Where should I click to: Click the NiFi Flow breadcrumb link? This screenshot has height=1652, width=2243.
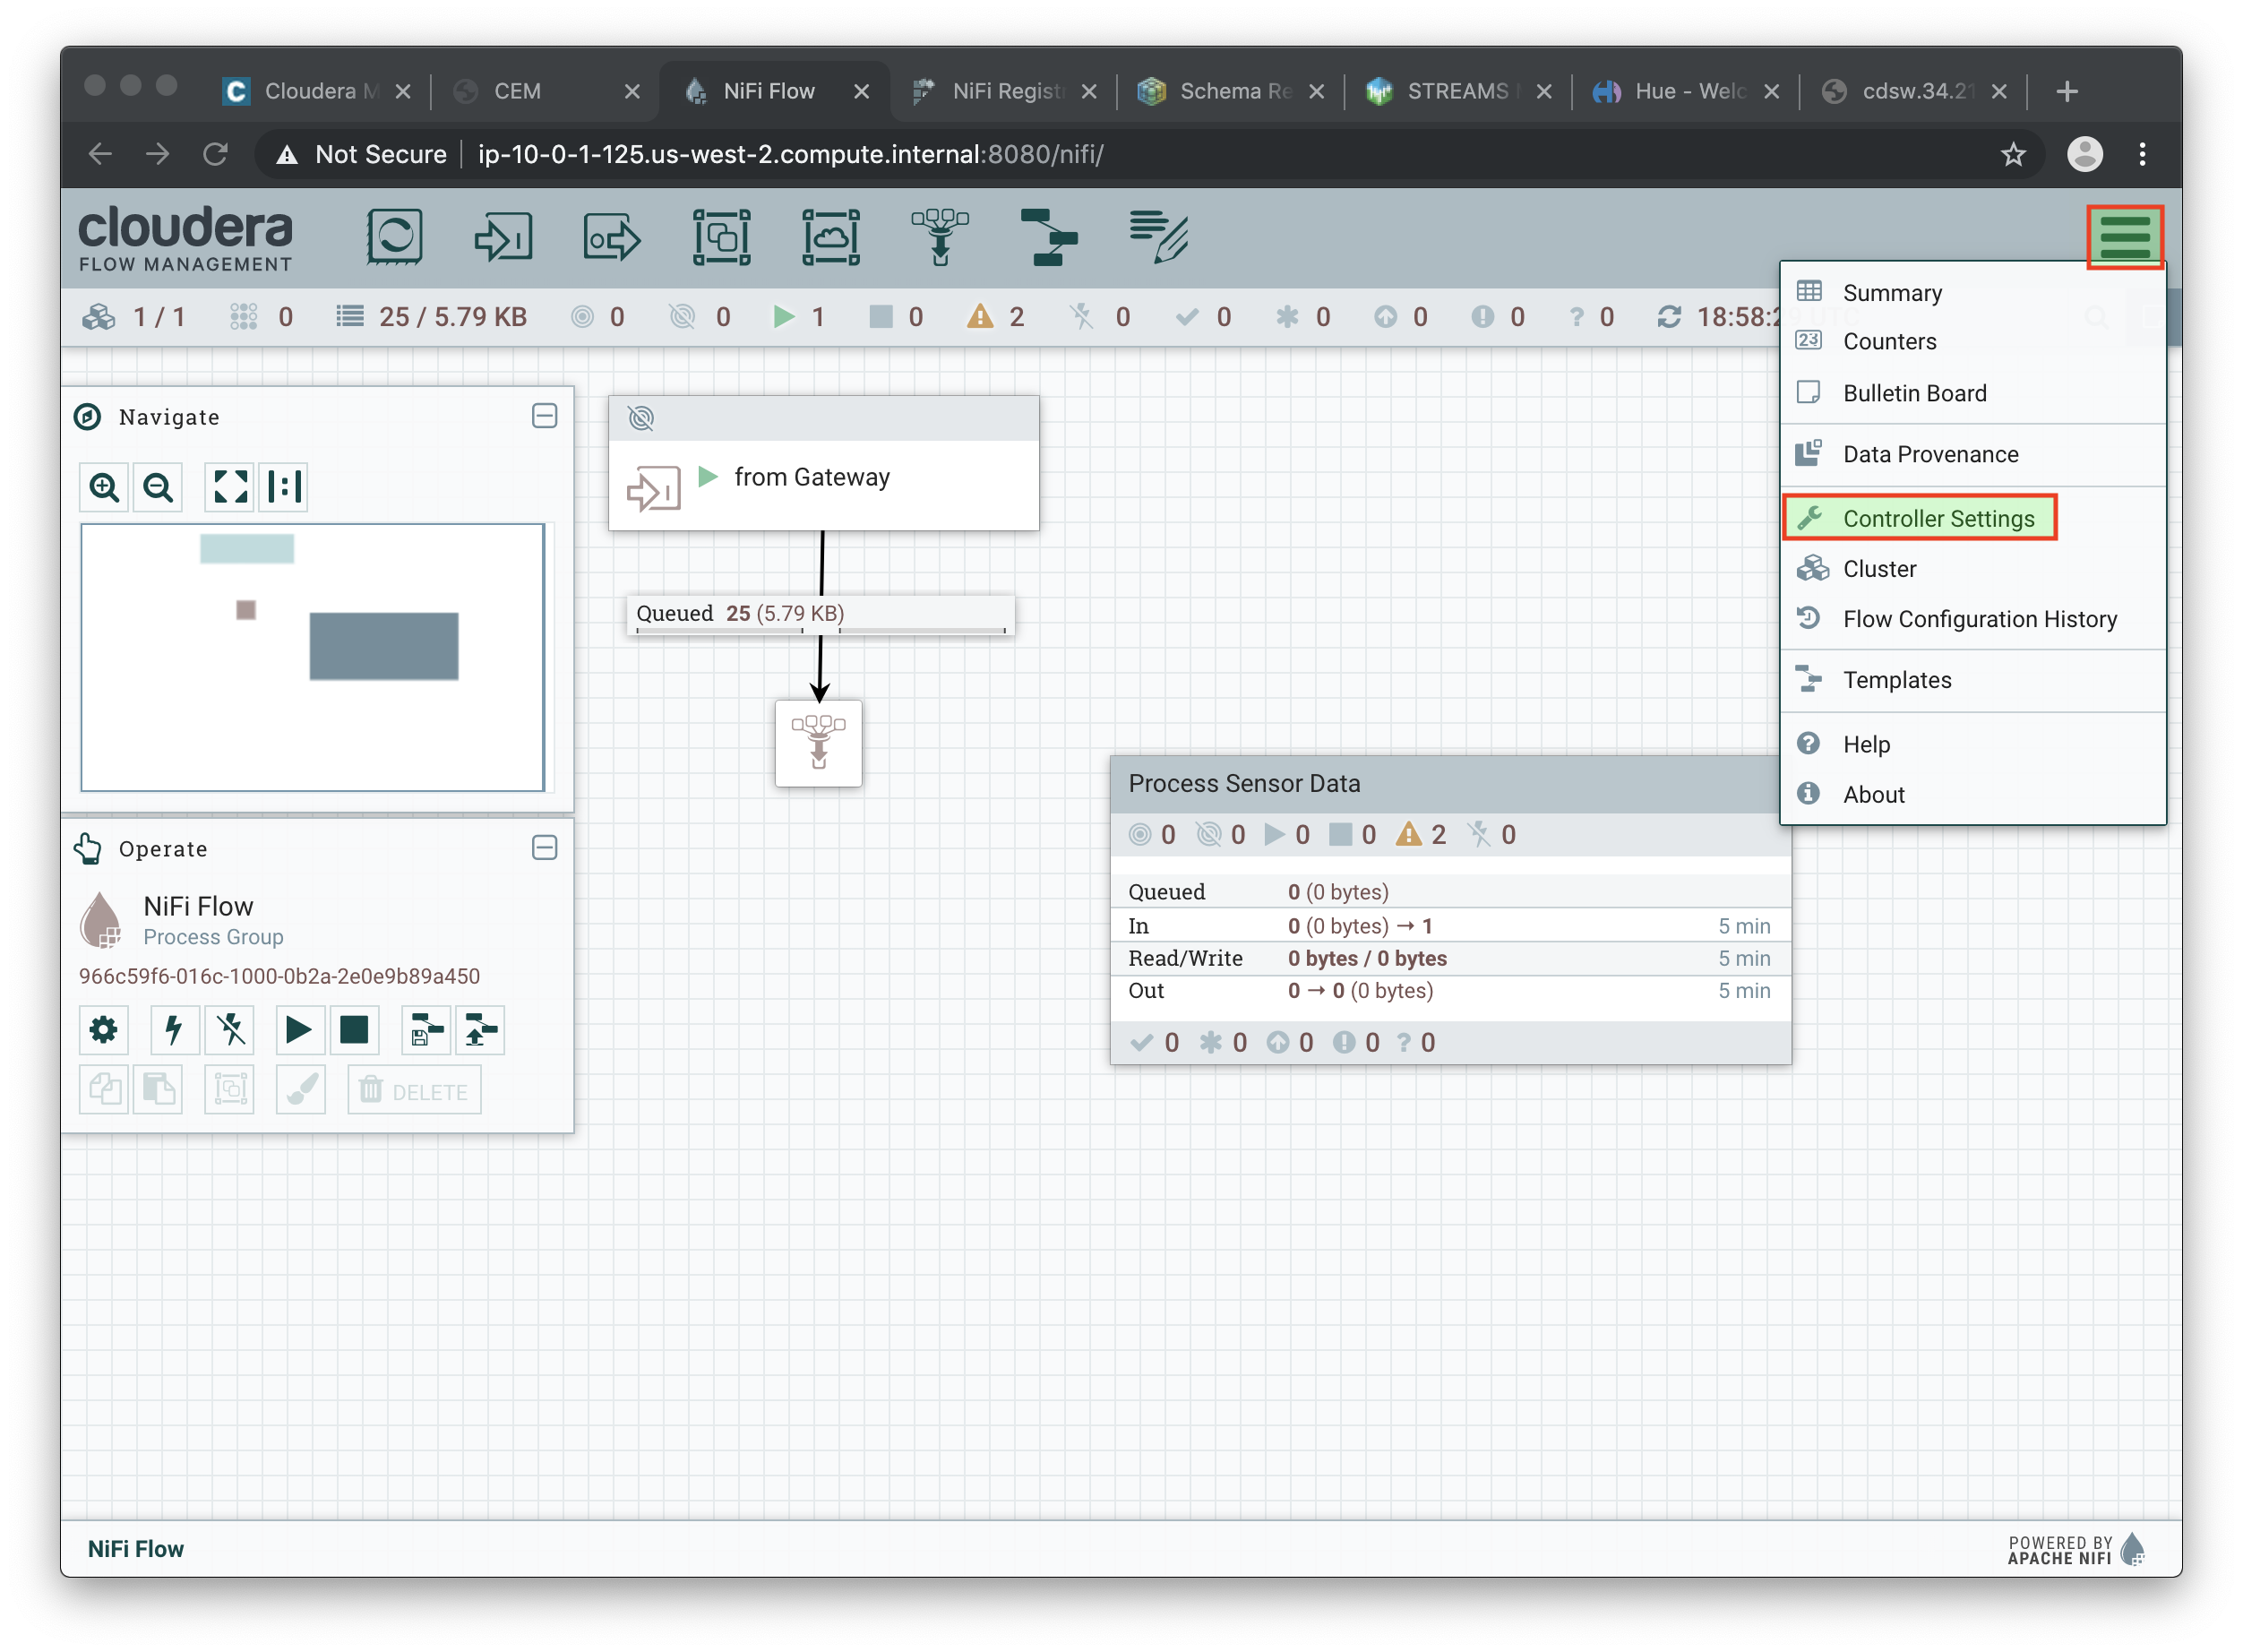tap(136, 1548)
